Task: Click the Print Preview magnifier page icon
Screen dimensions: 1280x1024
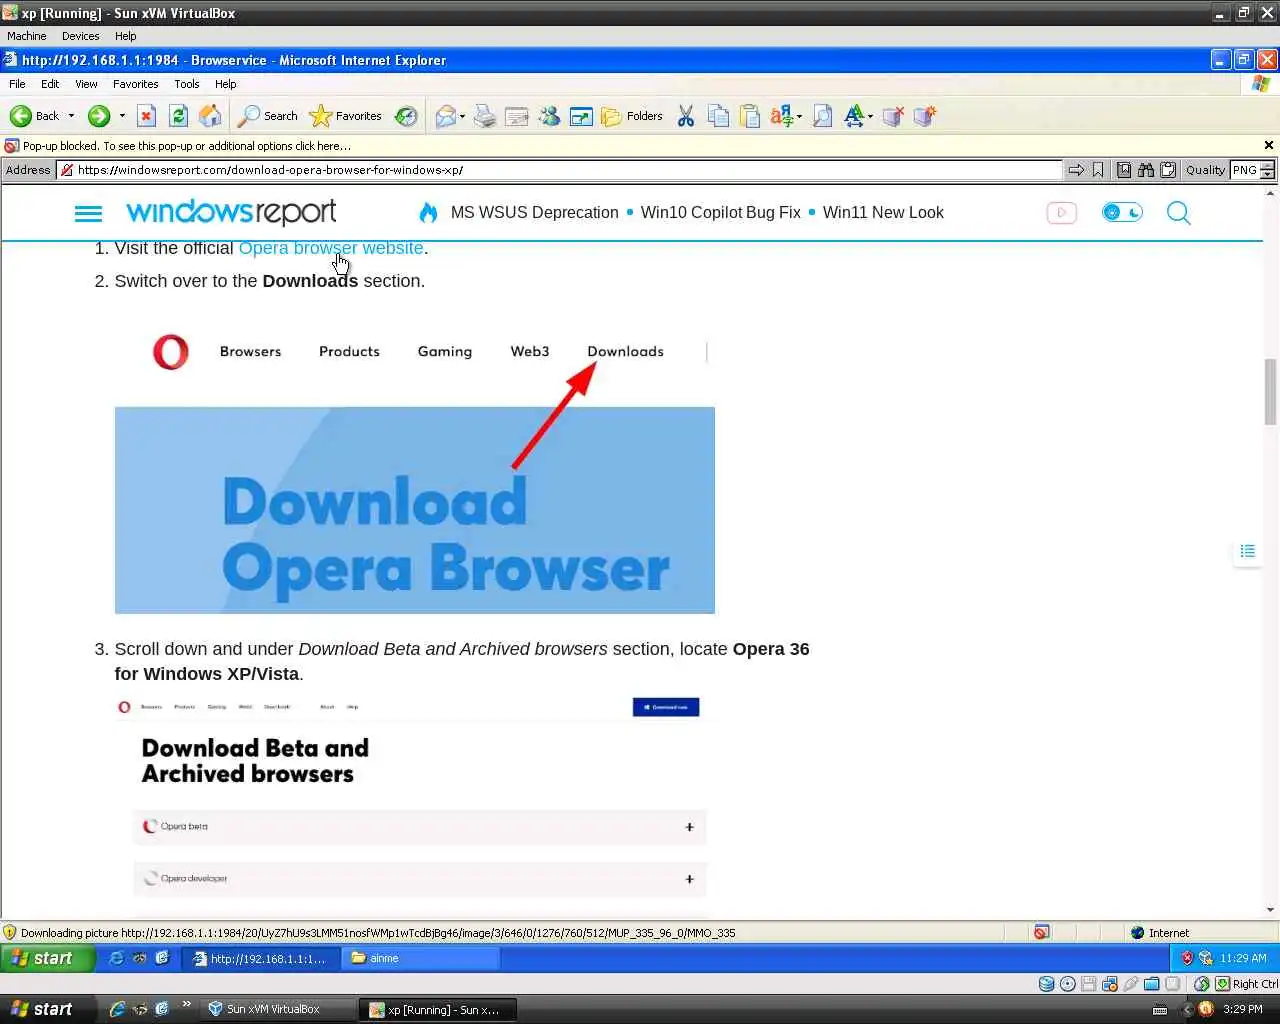Action: [822, 116]
